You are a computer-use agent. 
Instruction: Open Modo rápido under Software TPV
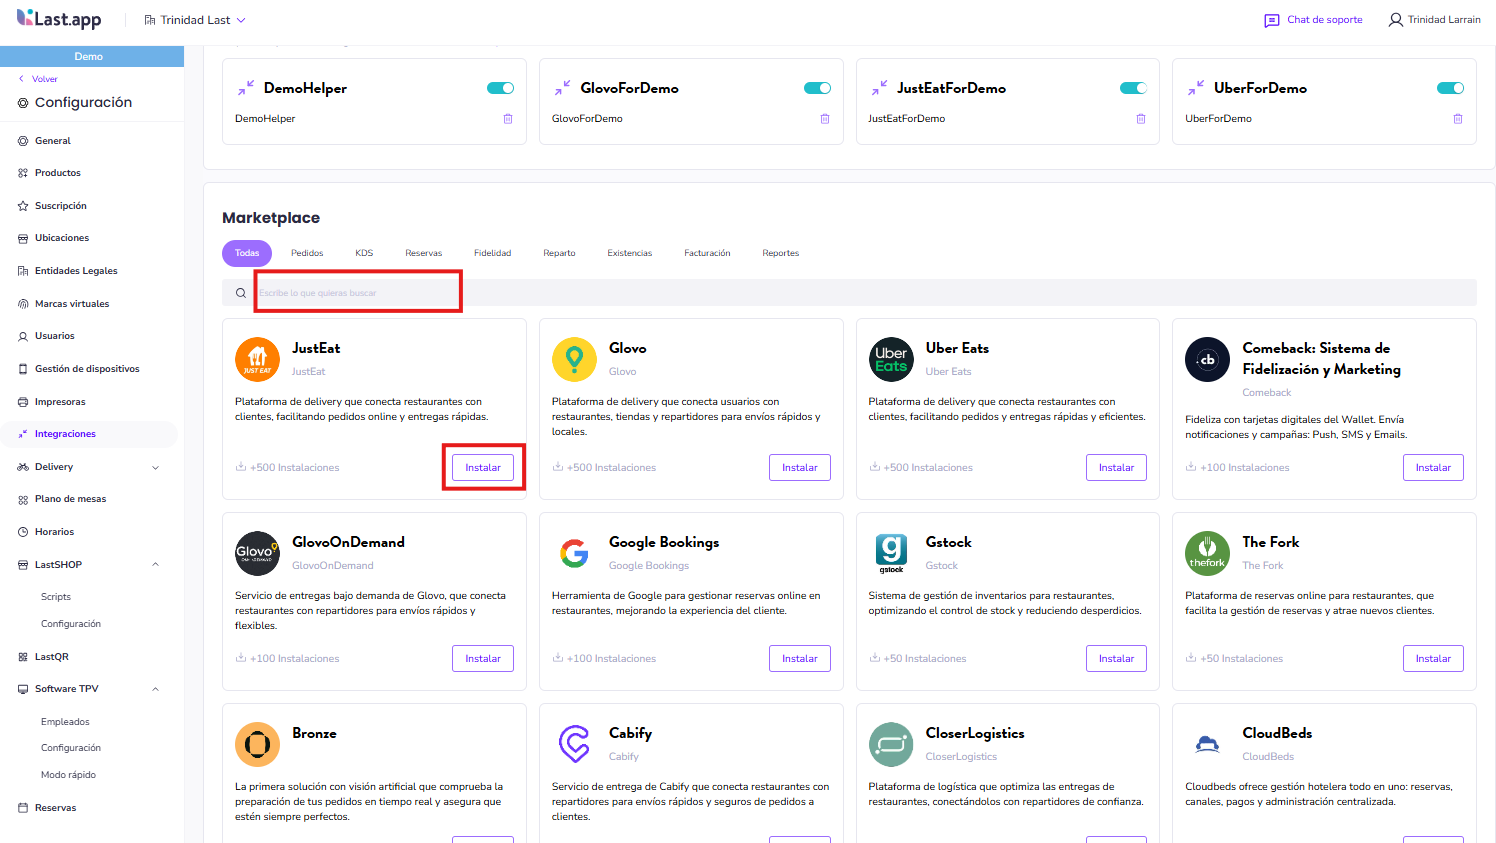point(68,775)
